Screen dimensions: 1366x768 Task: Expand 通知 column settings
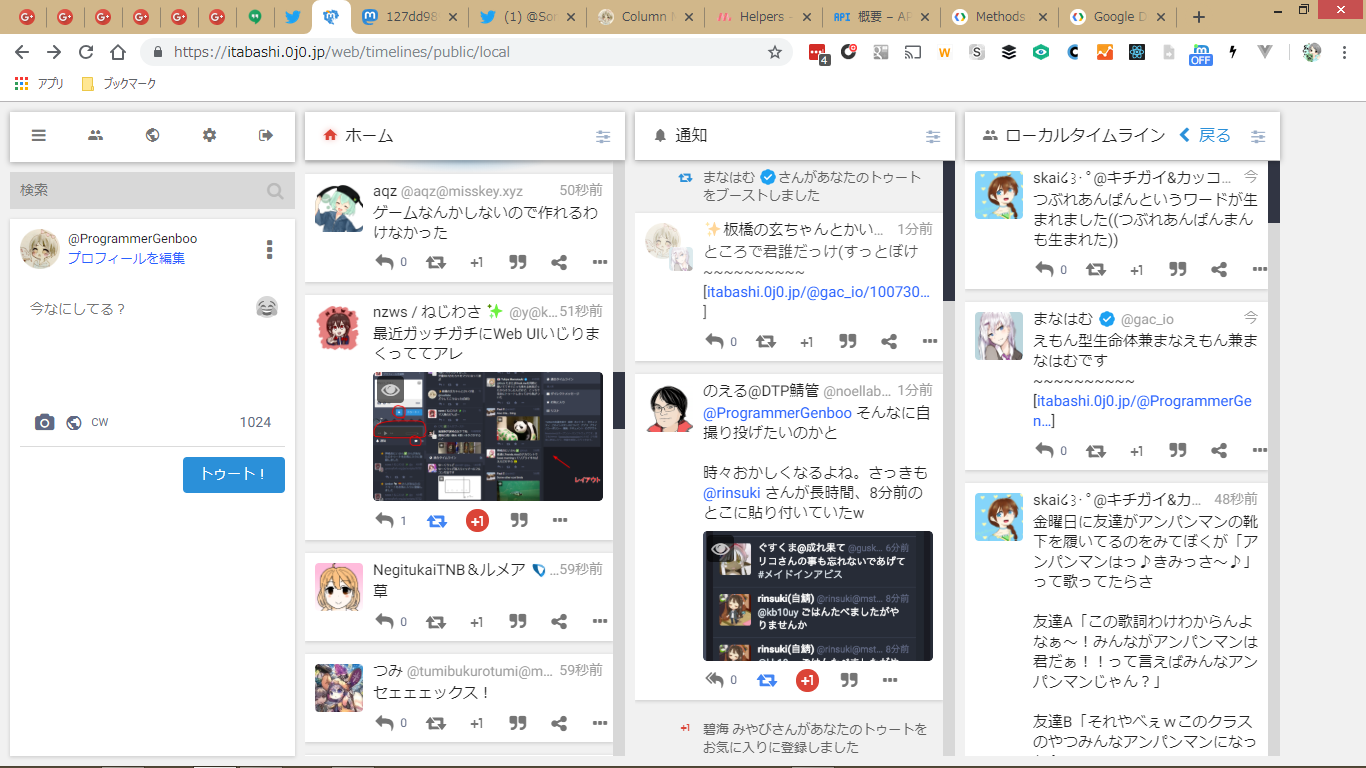coord(933,137)
